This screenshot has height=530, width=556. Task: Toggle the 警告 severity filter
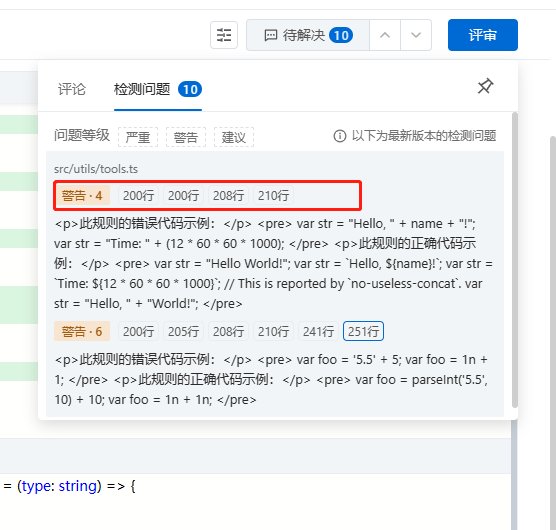186,137
